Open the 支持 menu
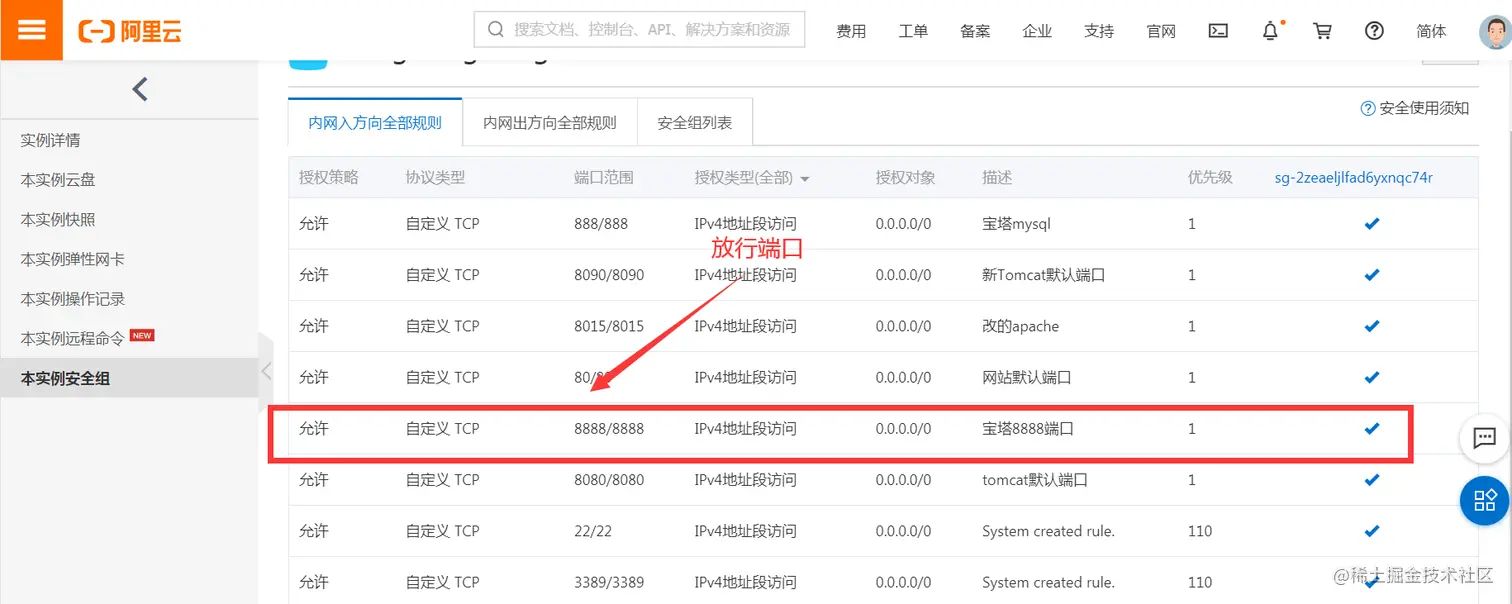 click(x=1099, y=31)
